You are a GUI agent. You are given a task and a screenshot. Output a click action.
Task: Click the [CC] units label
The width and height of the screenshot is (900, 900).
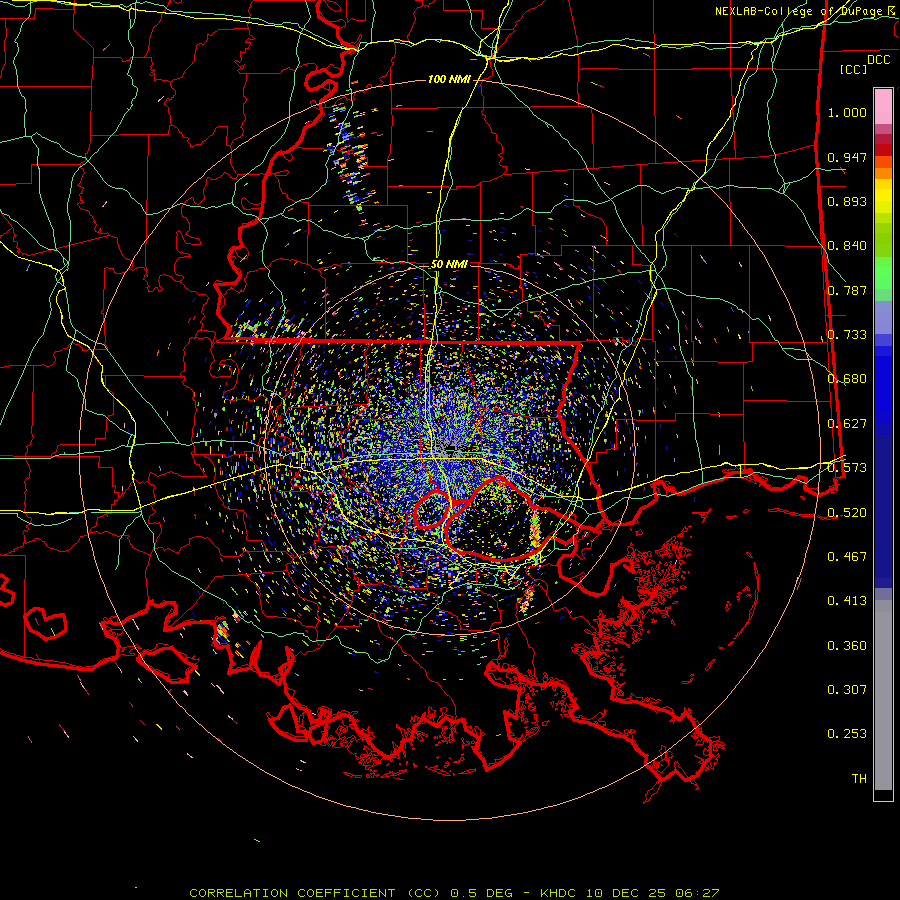point(854,69)
